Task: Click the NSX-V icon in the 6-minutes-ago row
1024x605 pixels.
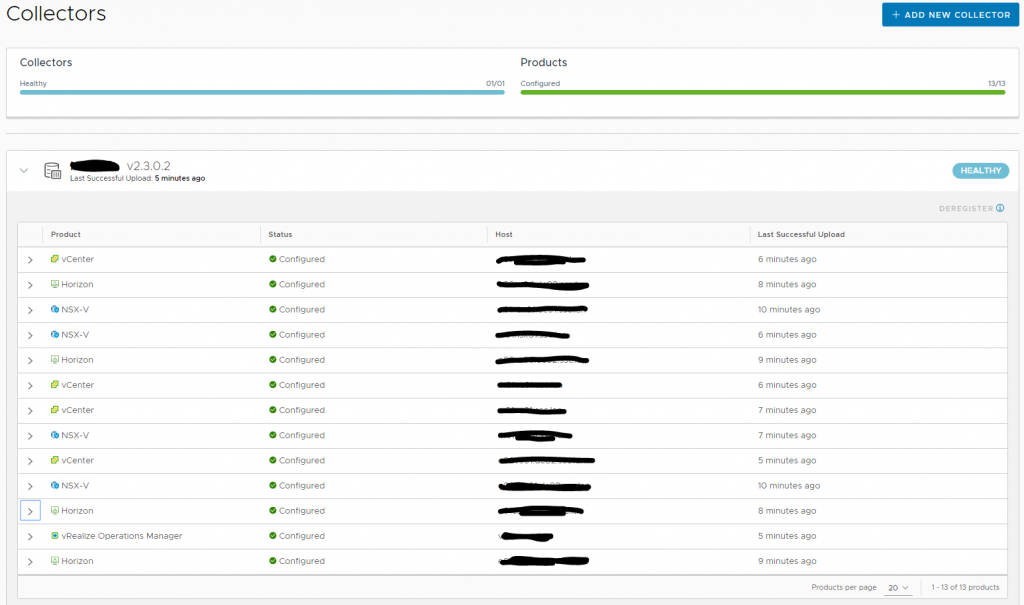Action: click(55, 335)
